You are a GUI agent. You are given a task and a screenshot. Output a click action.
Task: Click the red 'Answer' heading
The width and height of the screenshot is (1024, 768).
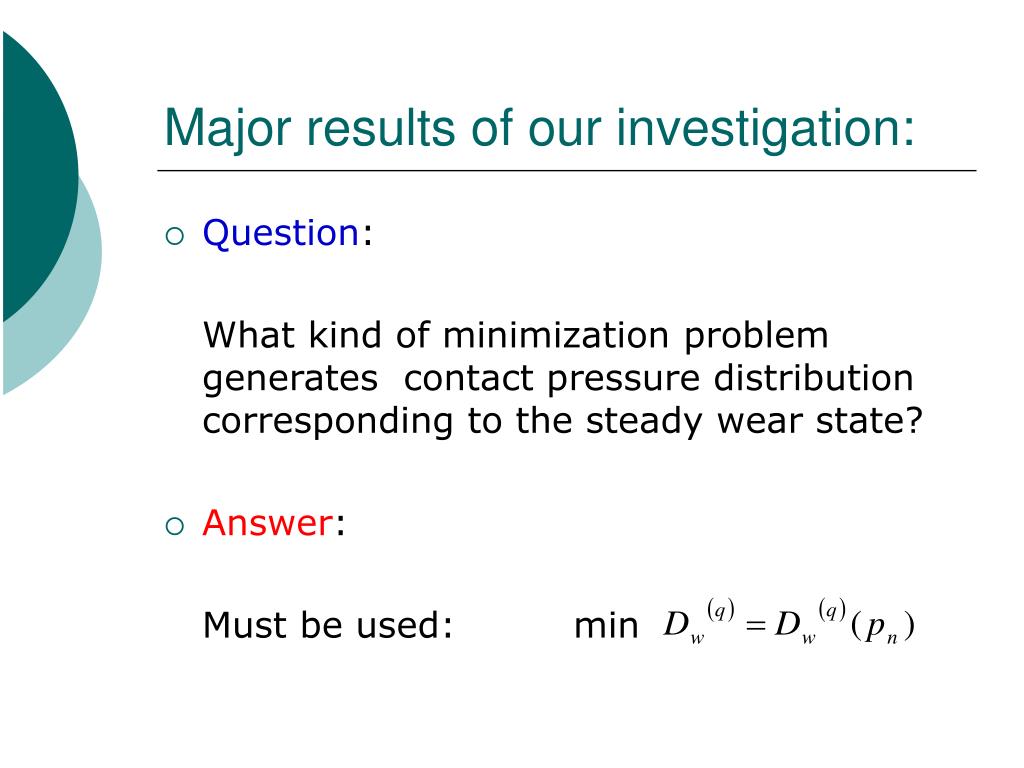(268, 522)
